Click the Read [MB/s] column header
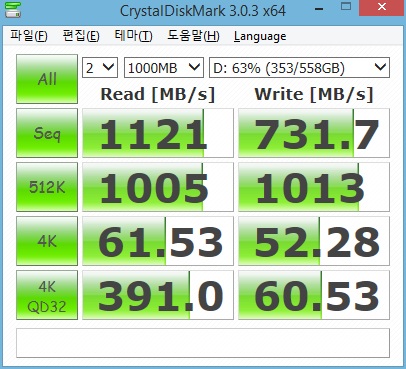 158,94
